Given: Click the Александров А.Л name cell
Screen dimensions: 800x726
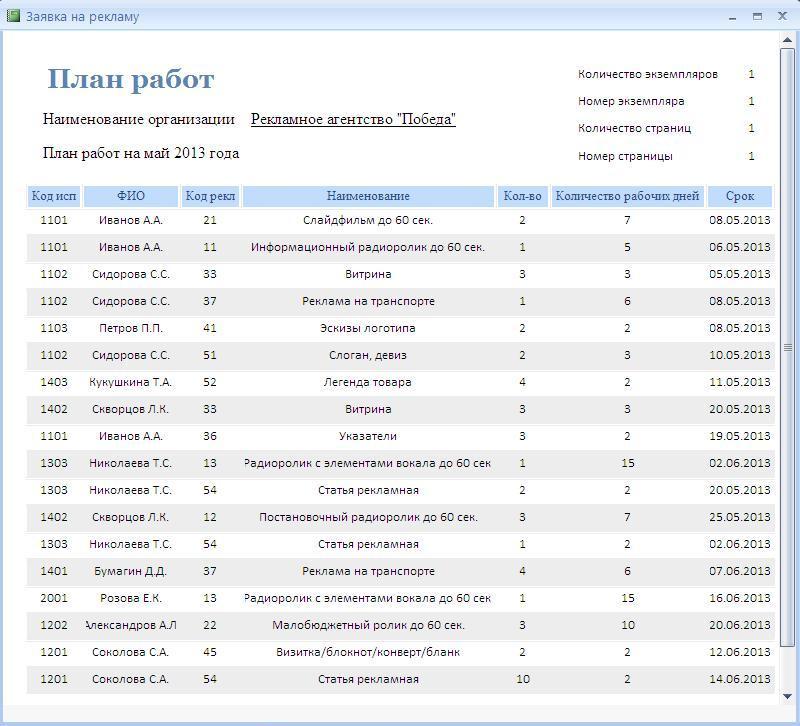Looking at the screenshot, I should click(131, 625).
